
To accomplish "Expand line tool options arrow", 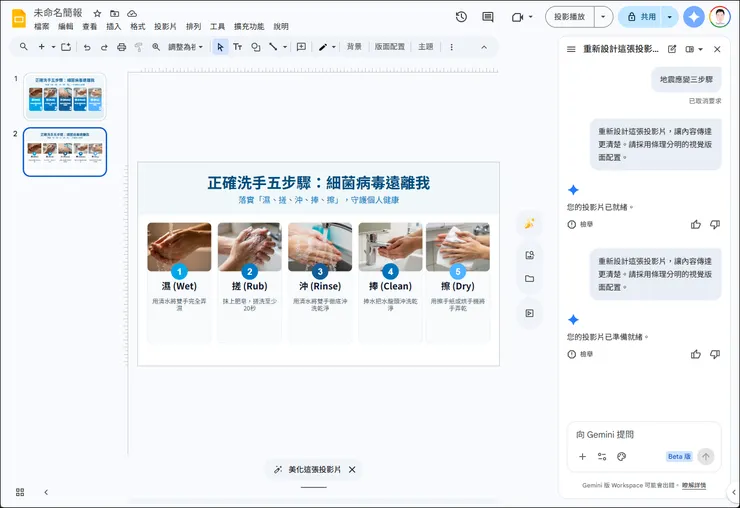I will (285, 47).
